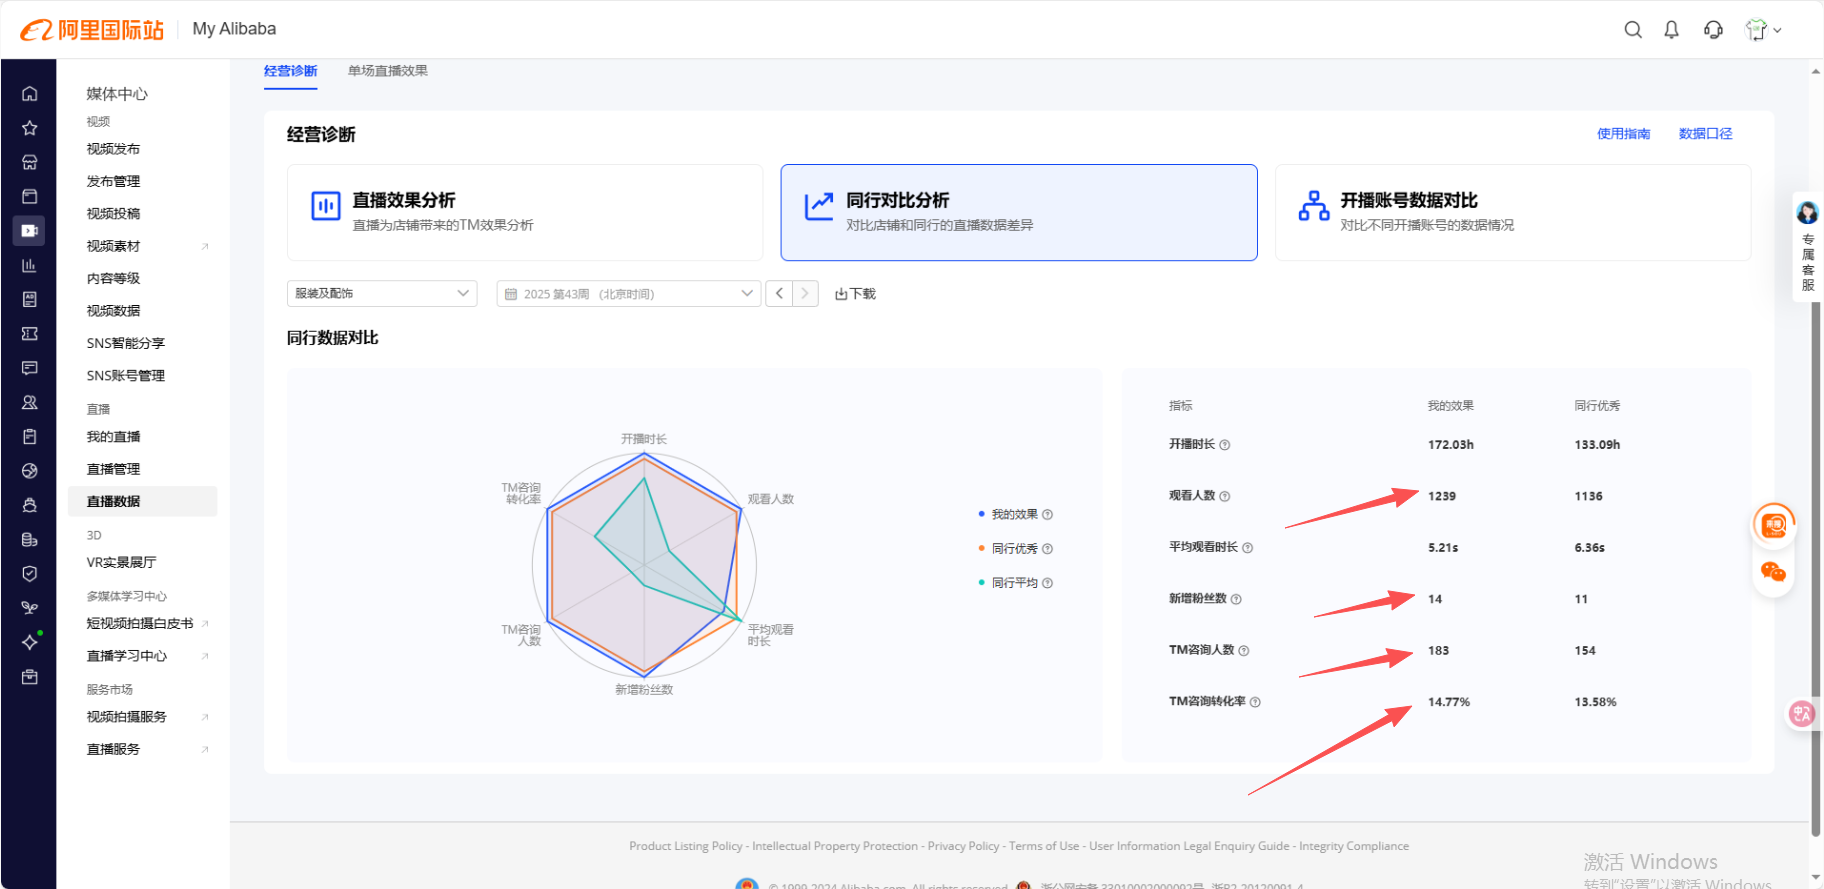
Task: Toggle 我的效果 series in radar legend
Action: (x=1015, y=515)
